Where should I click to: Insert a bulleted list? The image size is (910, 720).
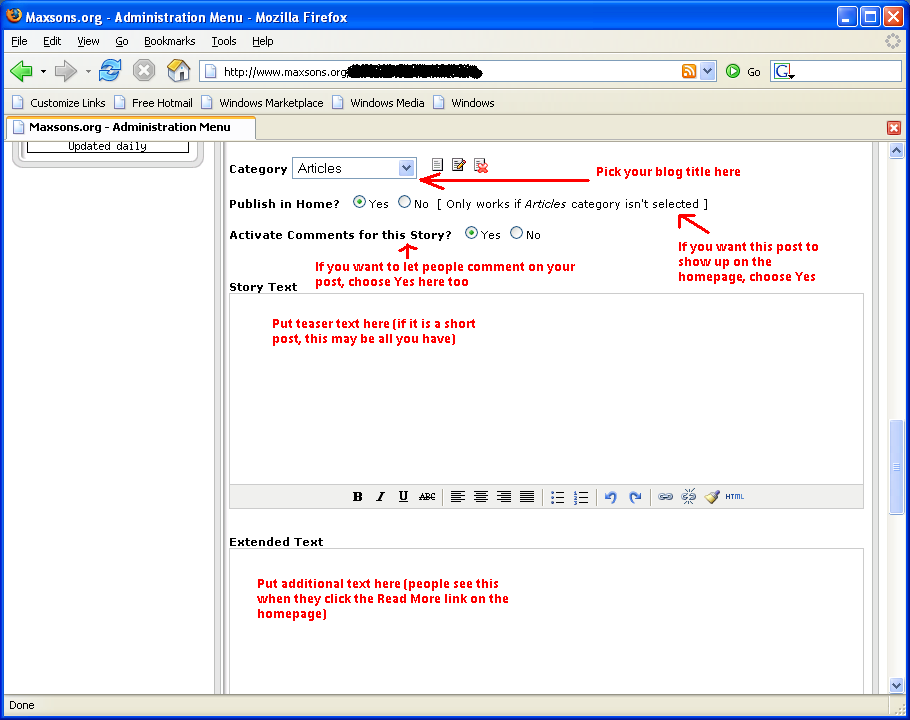[x=557, y=497]
